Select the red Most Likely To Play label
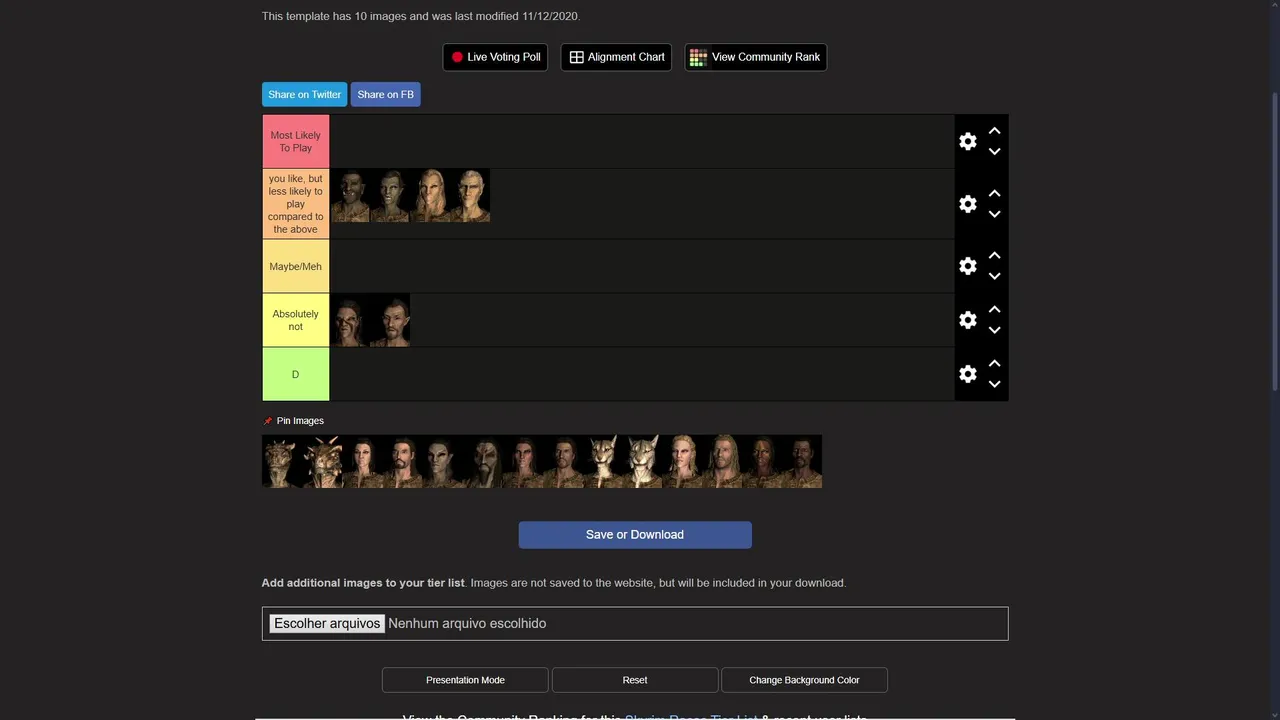 (x=295, y=141)
